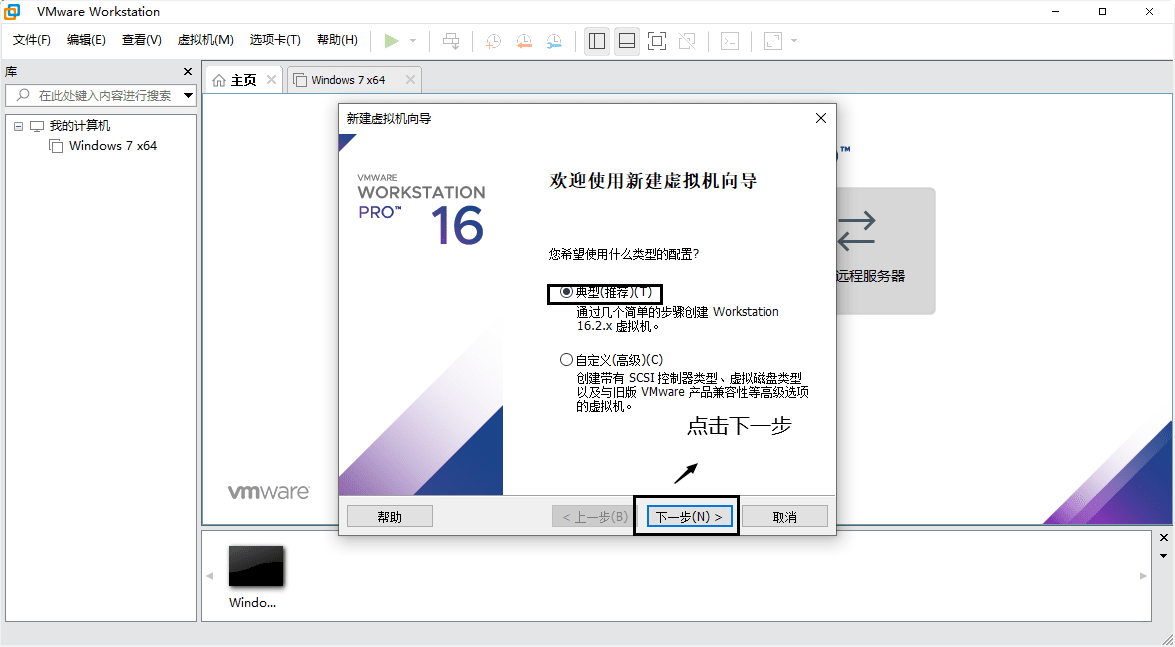Click the take snapshot toolbar icon
The width and height of the screenshot is (1175, 647).
(493, 40)
